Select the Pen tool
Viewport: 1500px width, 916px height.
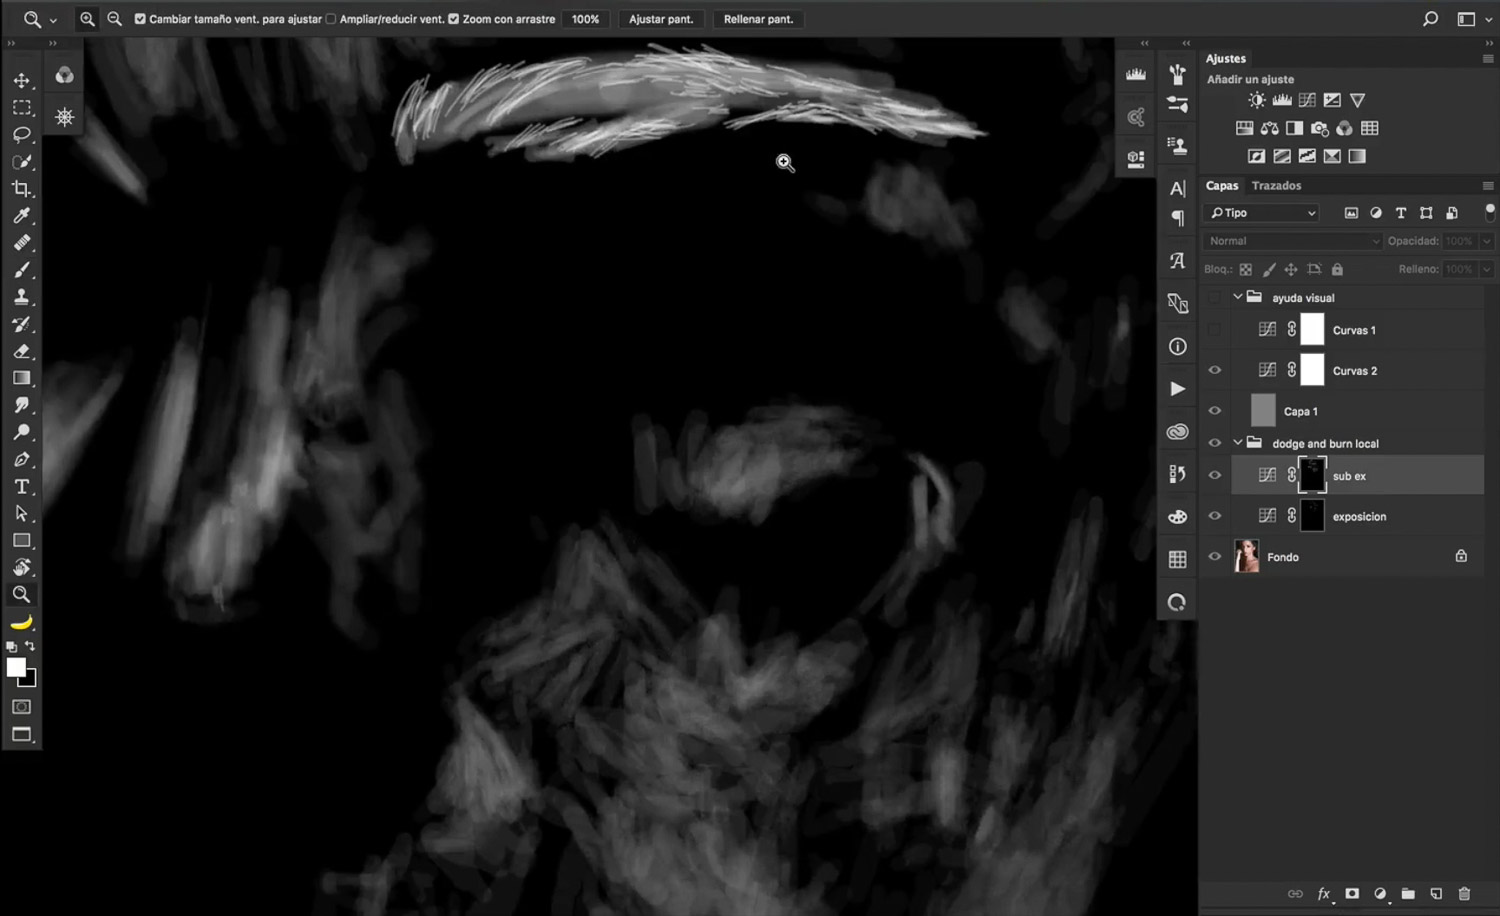[21, 459]
